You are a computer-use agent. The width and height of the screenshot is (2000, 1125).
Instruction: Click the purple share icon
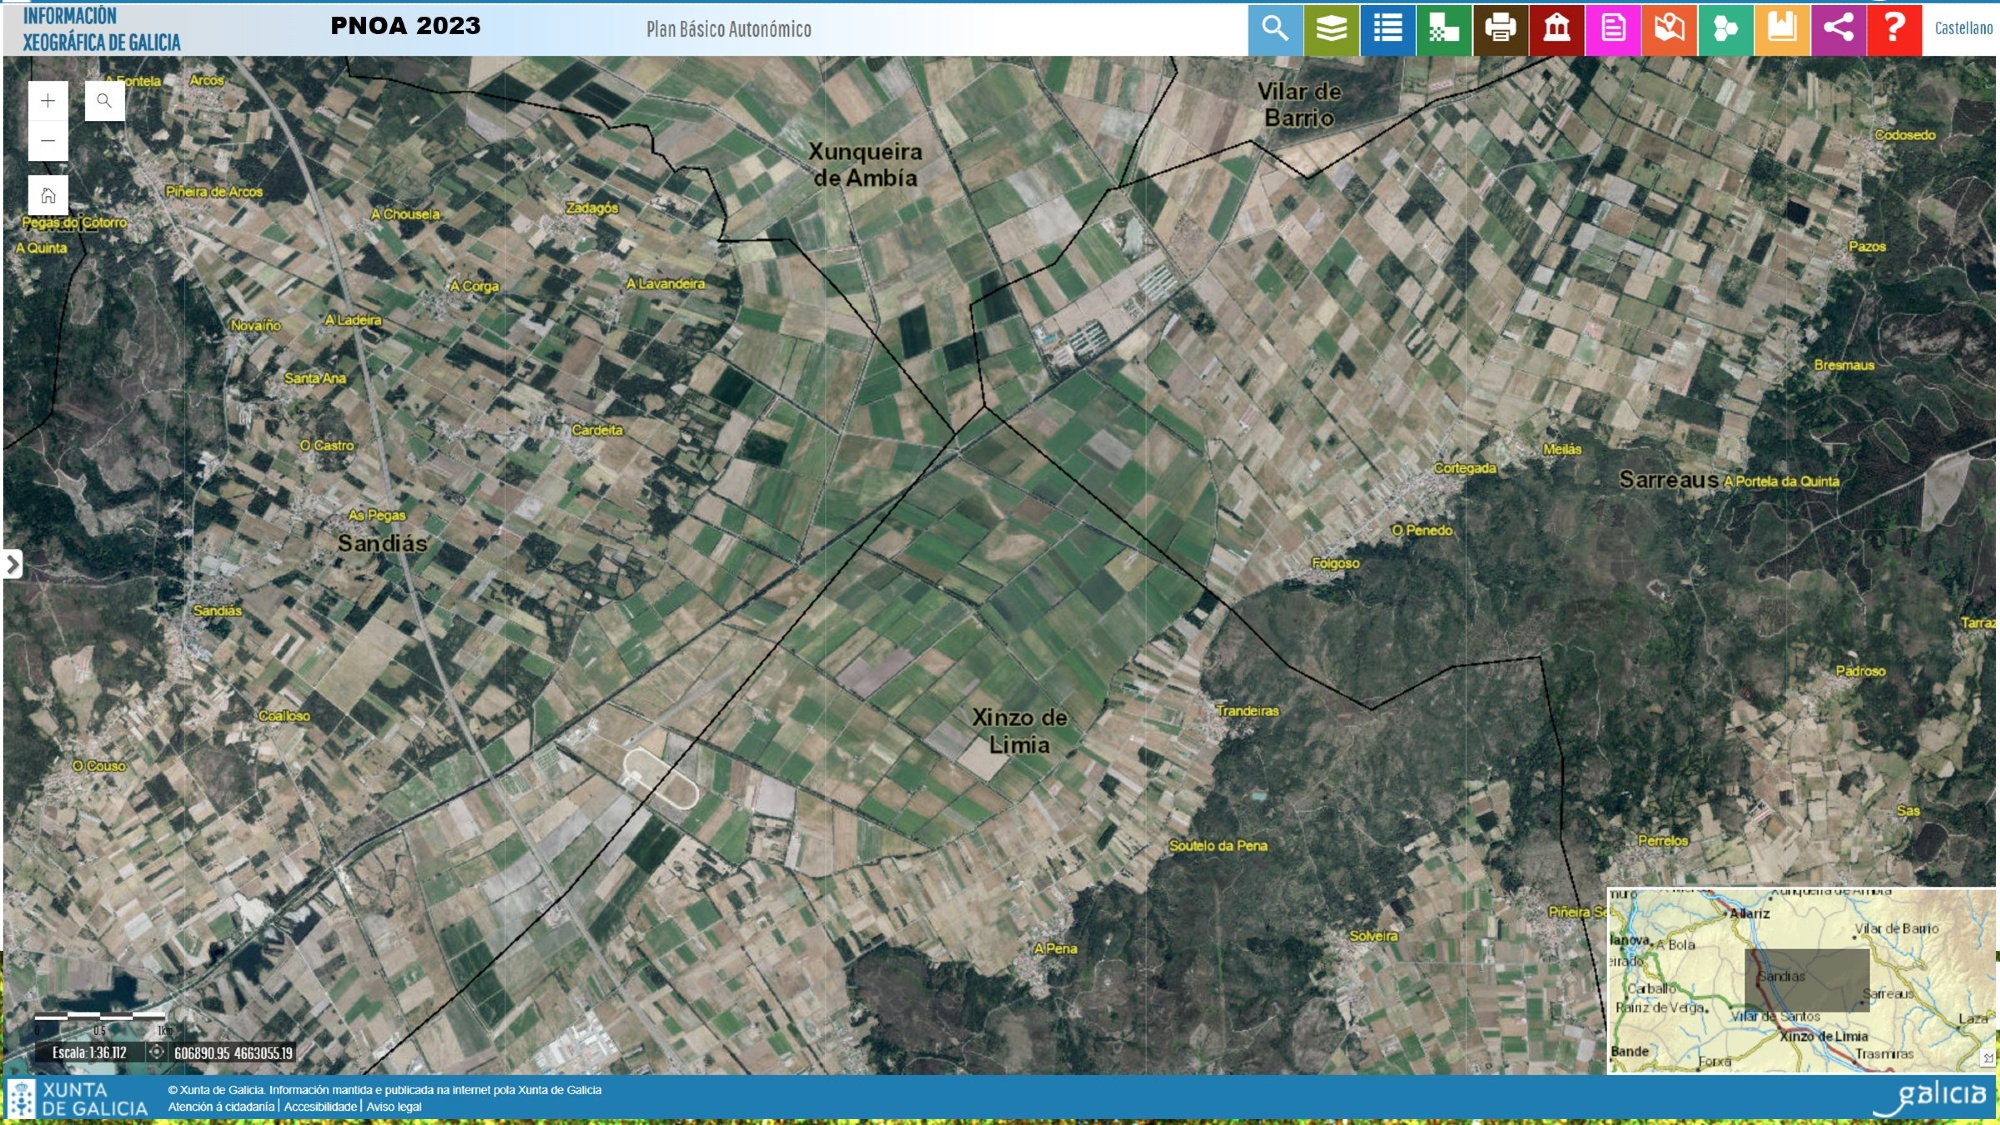1838,28
